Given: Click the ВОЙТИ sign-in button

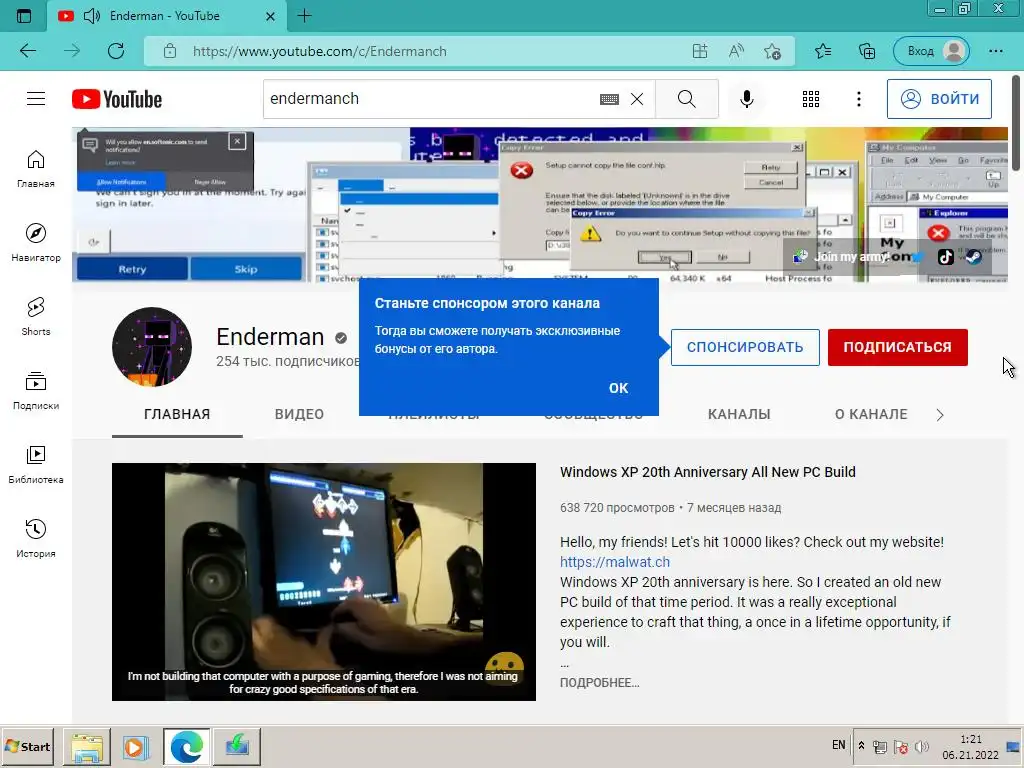Looking at the screenshot, I should tap(939, 99).
